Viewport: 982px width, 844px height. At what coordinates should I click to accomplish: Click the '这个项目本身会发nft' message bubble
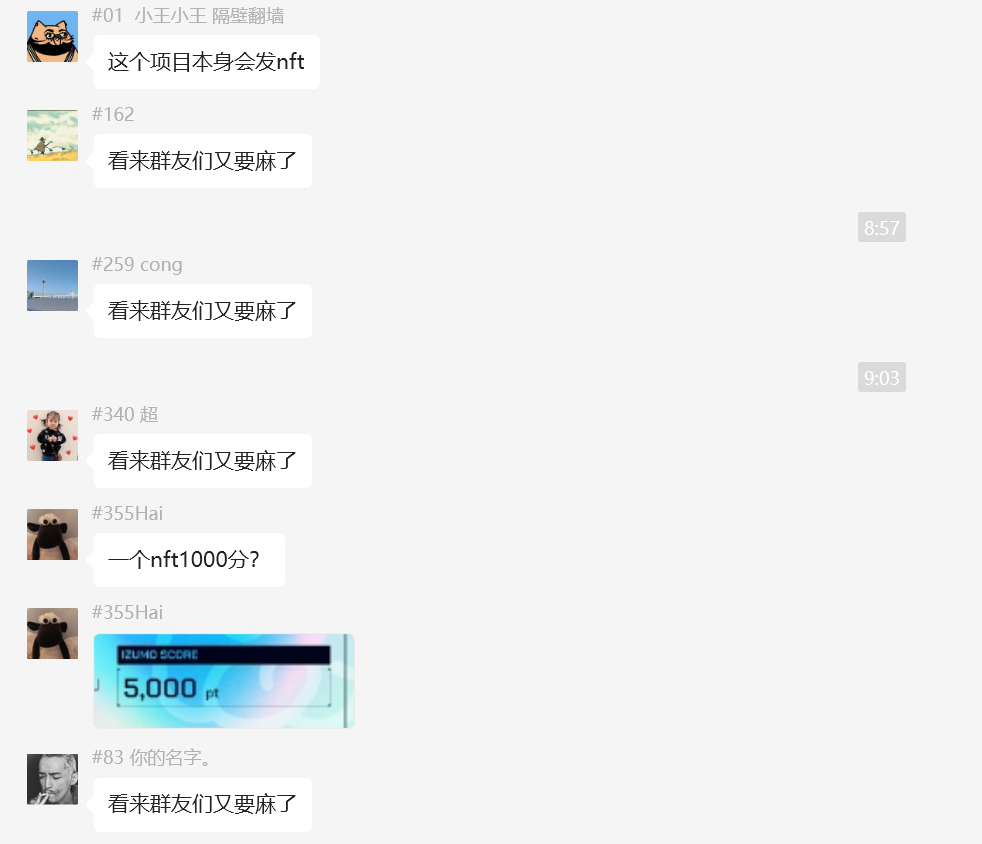pos(207,62)
